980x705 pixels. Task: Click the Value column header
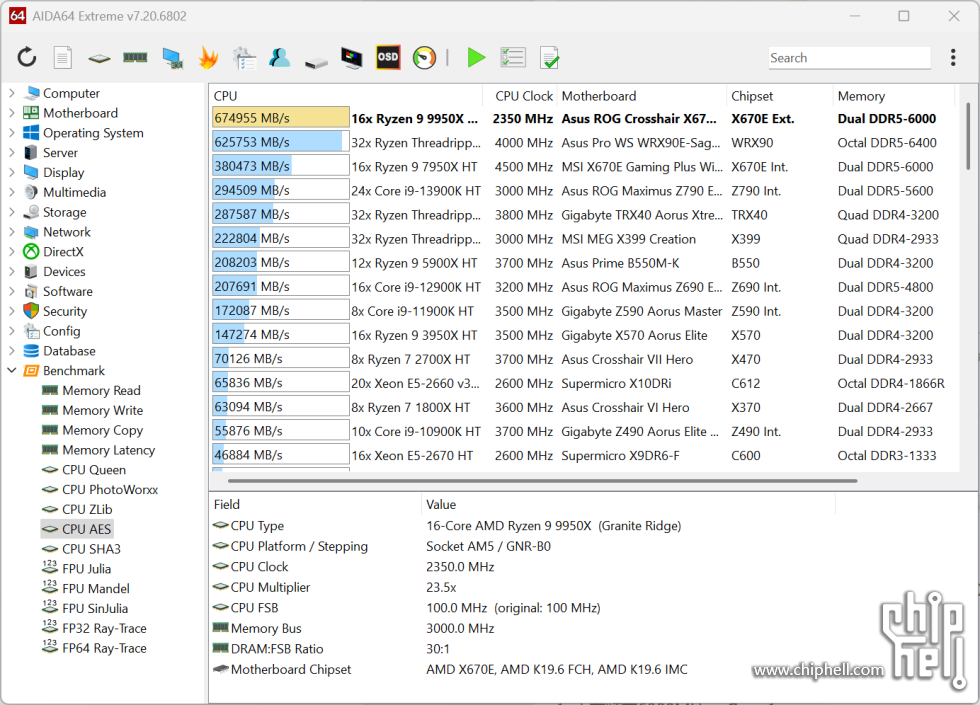pyautogui.click(x=628, y=504)
